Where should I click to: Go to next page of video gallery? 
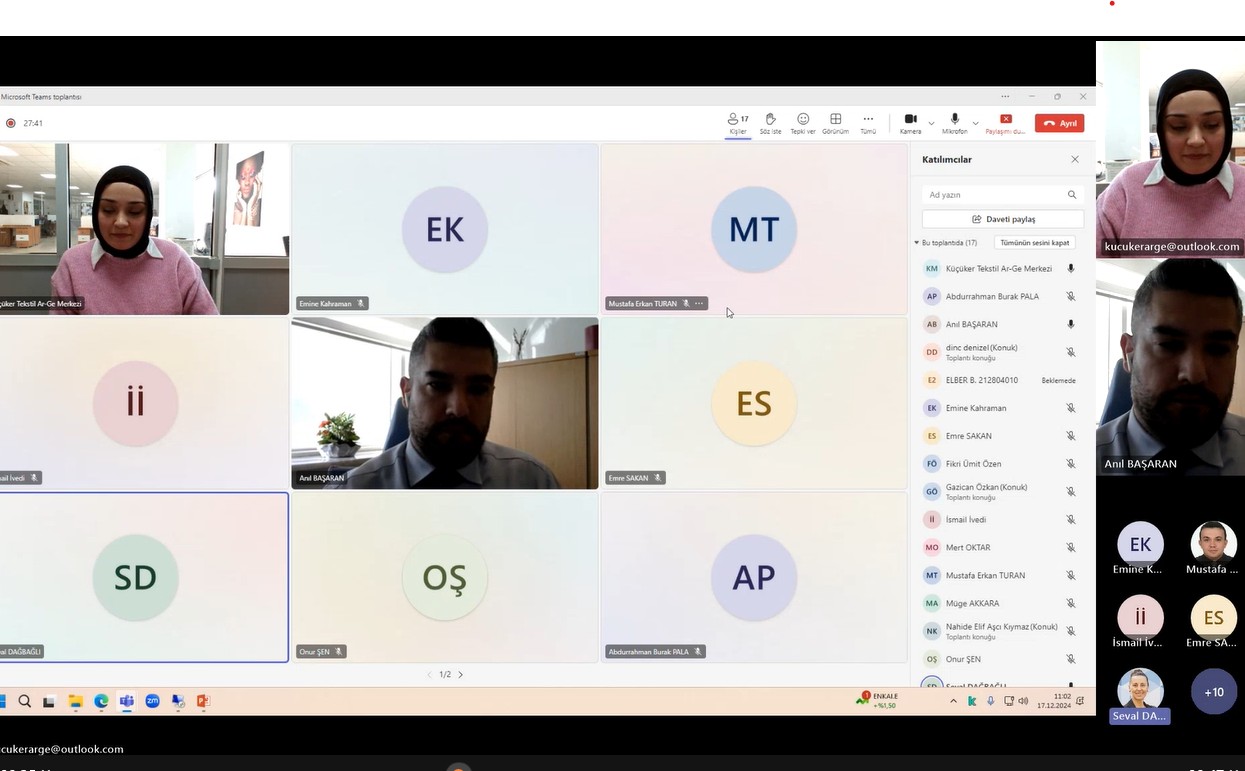(x=461, y=675)
